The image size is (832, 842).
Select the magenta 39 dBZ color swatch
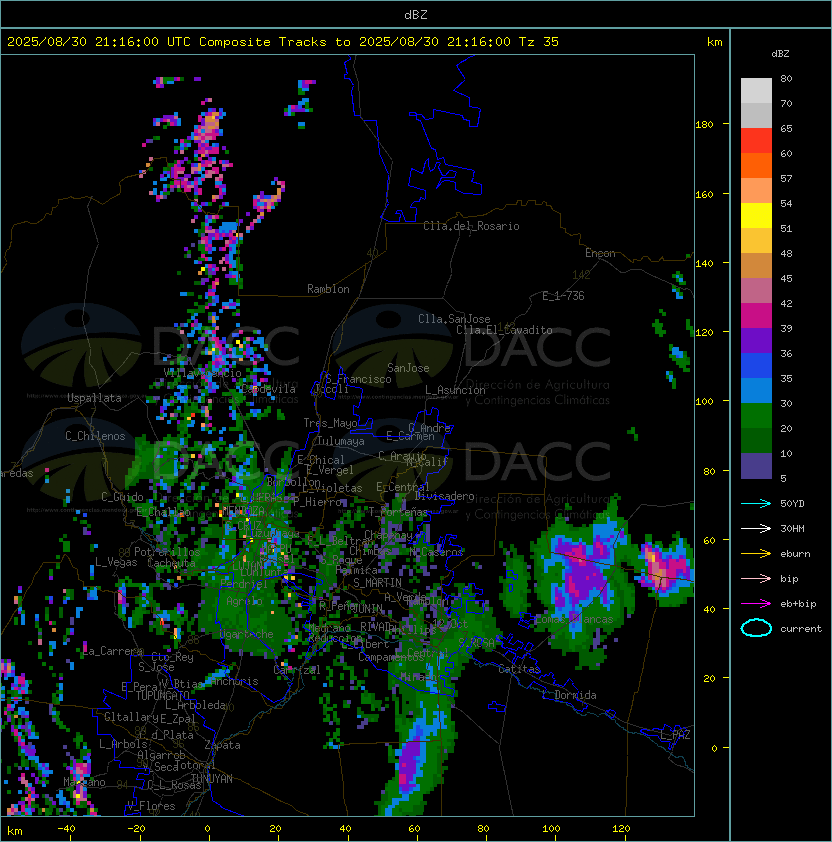pos(756,316)
